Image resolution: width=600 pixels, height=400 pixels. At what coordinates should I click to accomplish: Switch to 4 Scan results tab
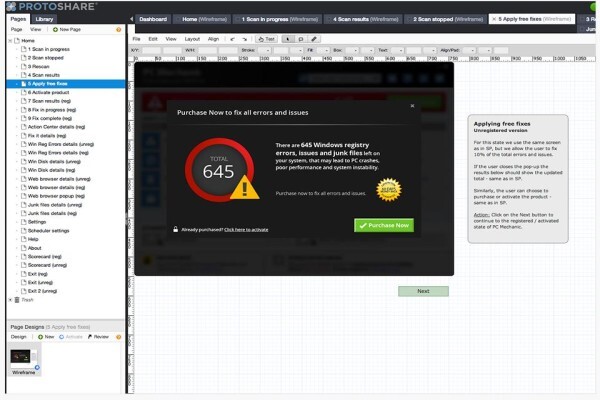coord(363,19)
